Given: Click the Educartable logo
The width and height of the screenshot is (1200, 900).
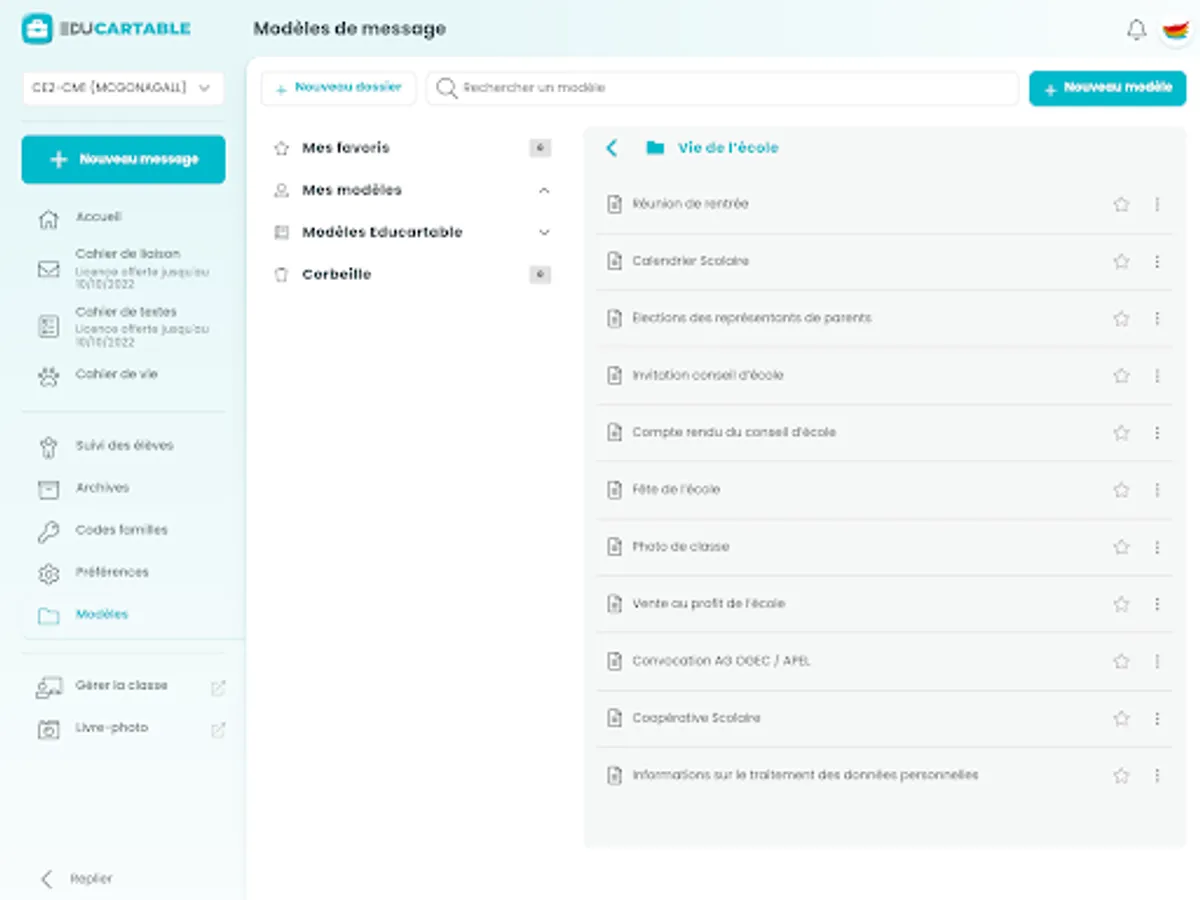Looking at the screenshot, I should pos(106,29).
